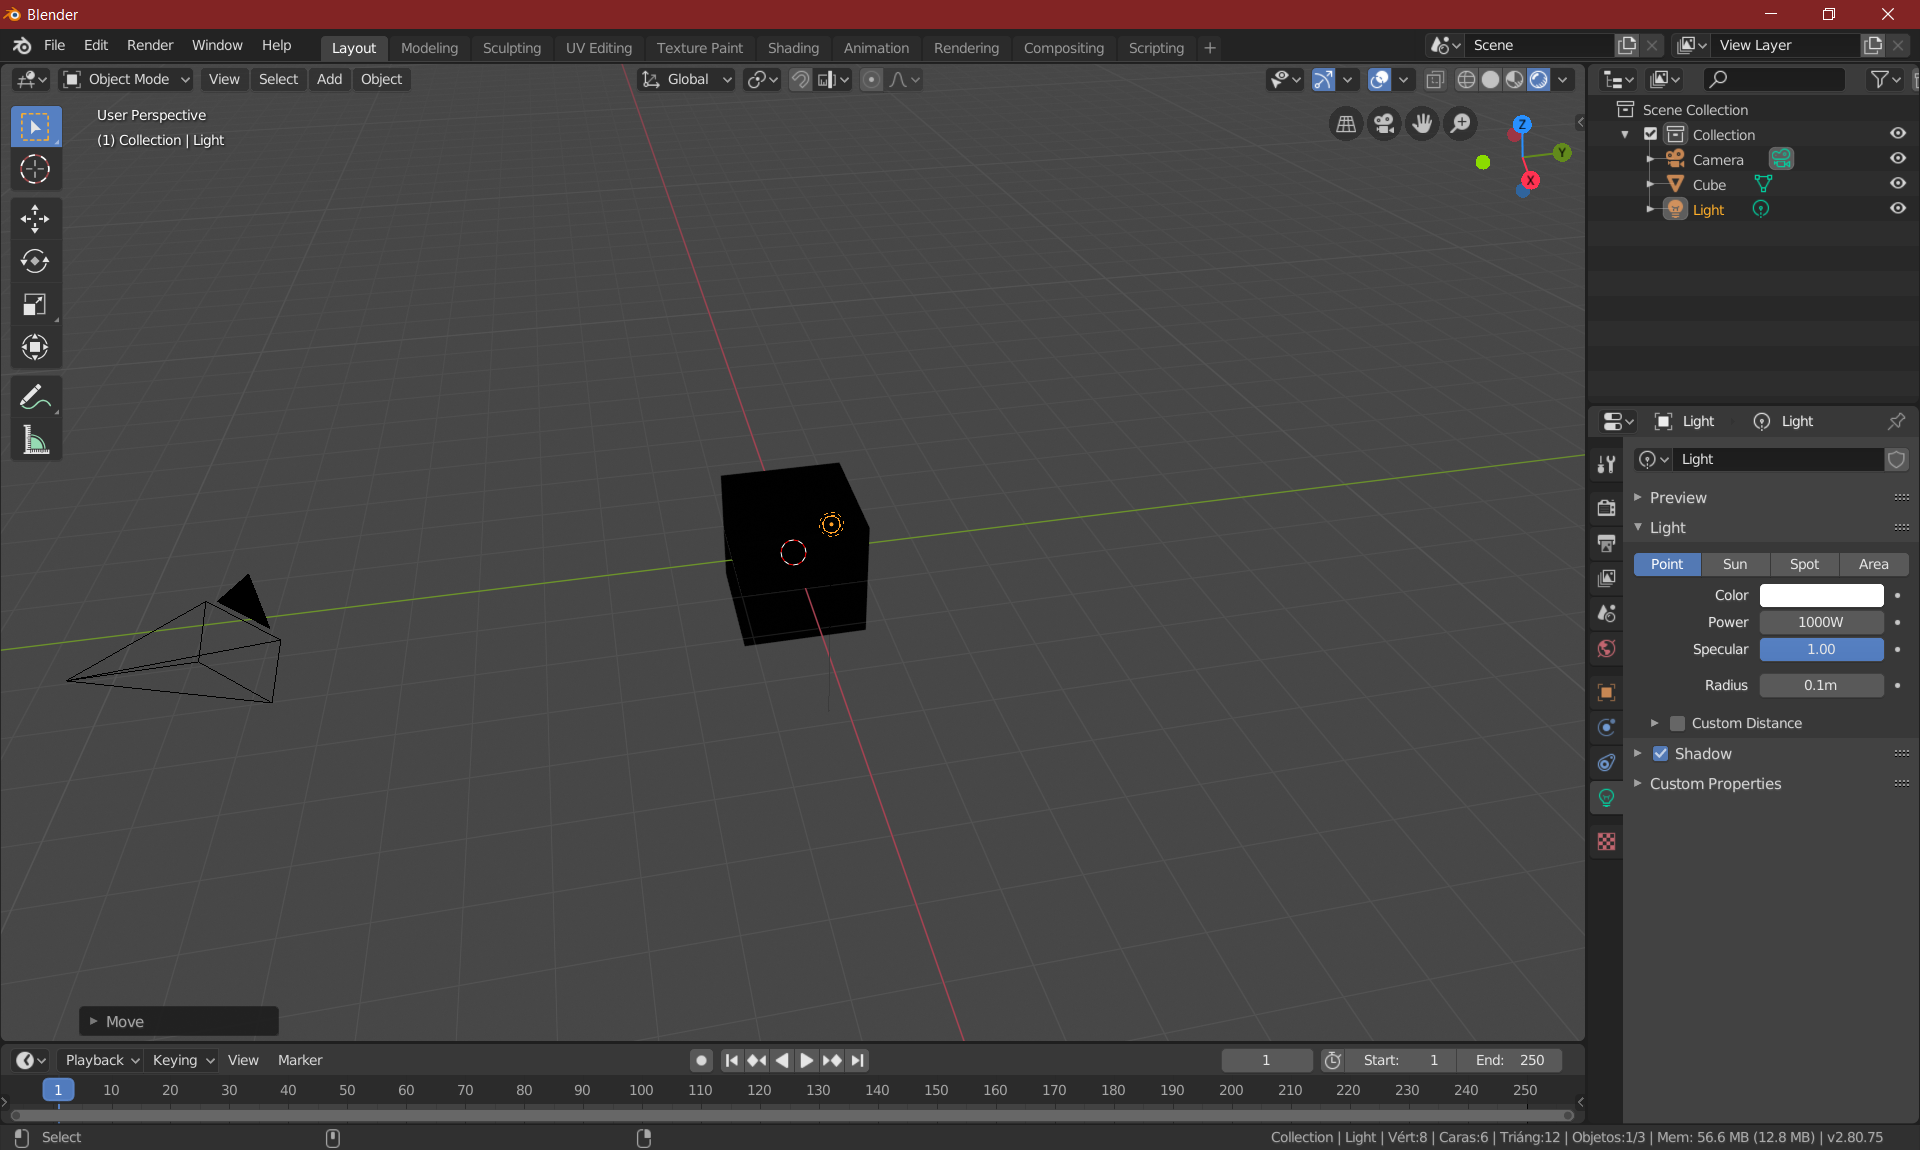
Task: Click the light Color swatch
Action: tap(1821, 596)
